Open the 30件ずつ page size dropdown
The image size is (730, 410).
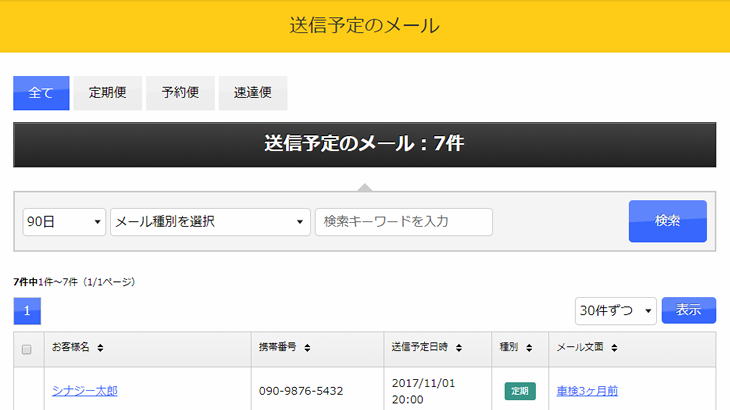click(615, 311)
